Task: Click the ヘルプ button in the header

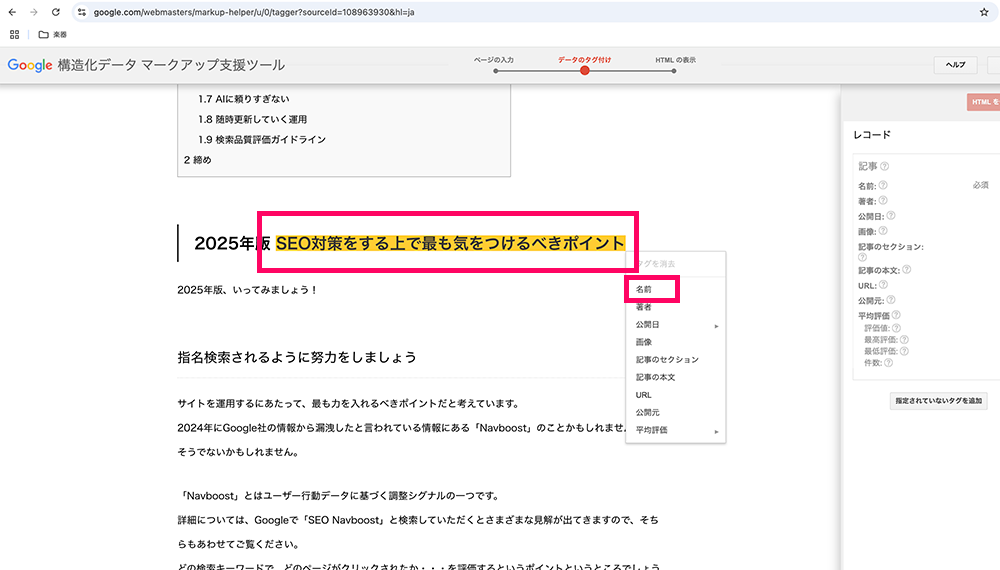Action: (955, 65)
